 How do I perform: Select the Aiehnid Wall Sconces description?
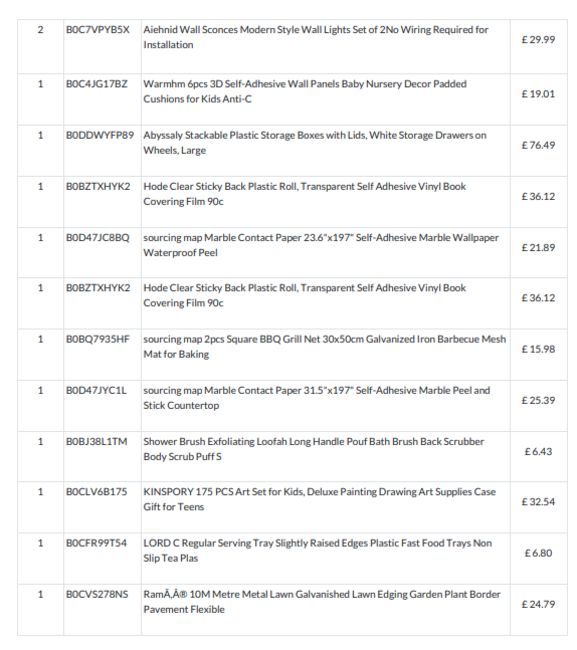315,37
